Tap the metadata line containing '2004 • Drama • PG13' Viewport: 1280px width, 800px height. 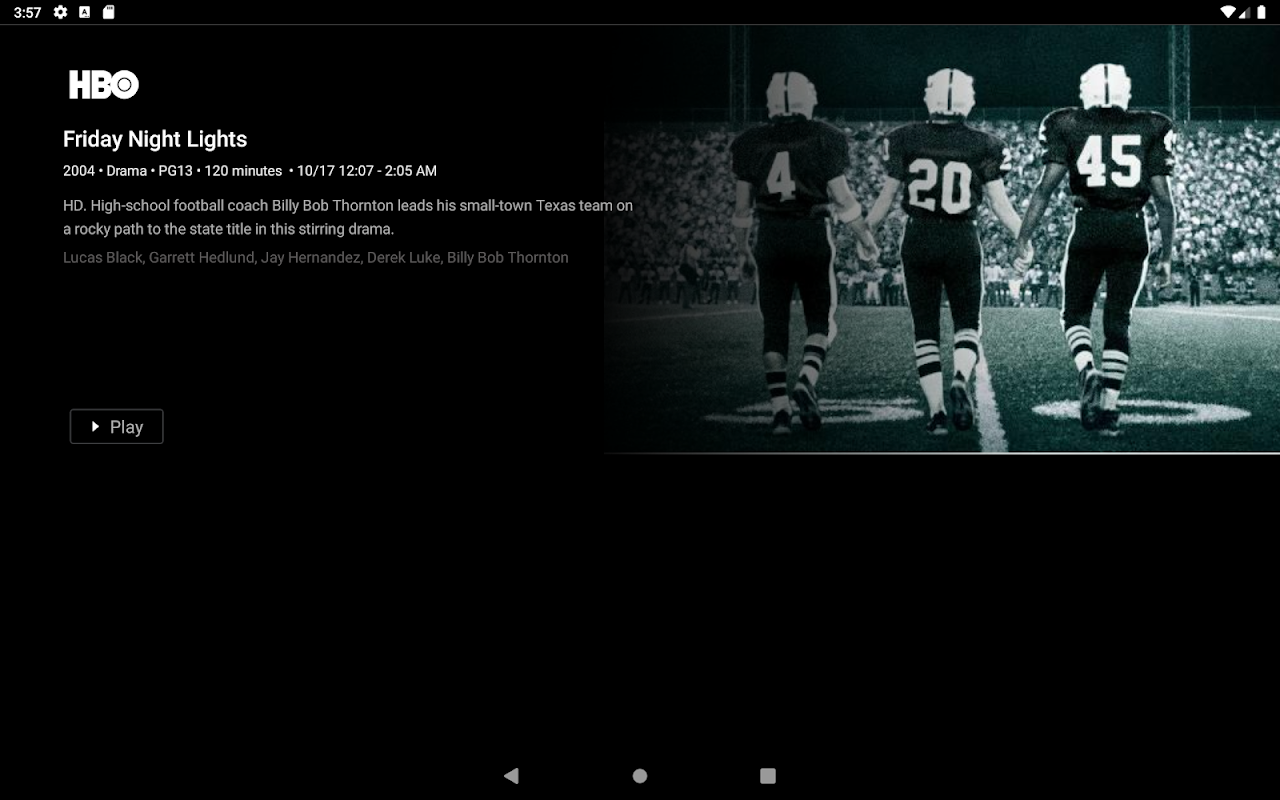(250, 171)
